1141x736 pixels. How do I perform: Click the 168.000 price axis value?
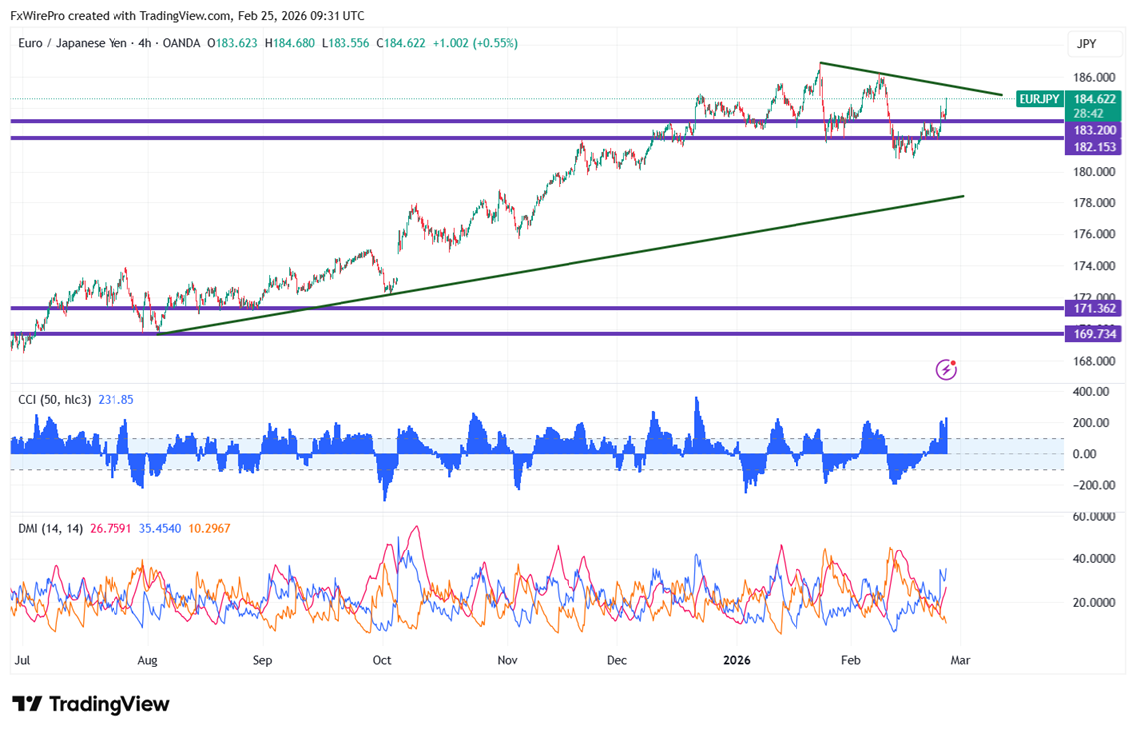(x=1094, y=361)
